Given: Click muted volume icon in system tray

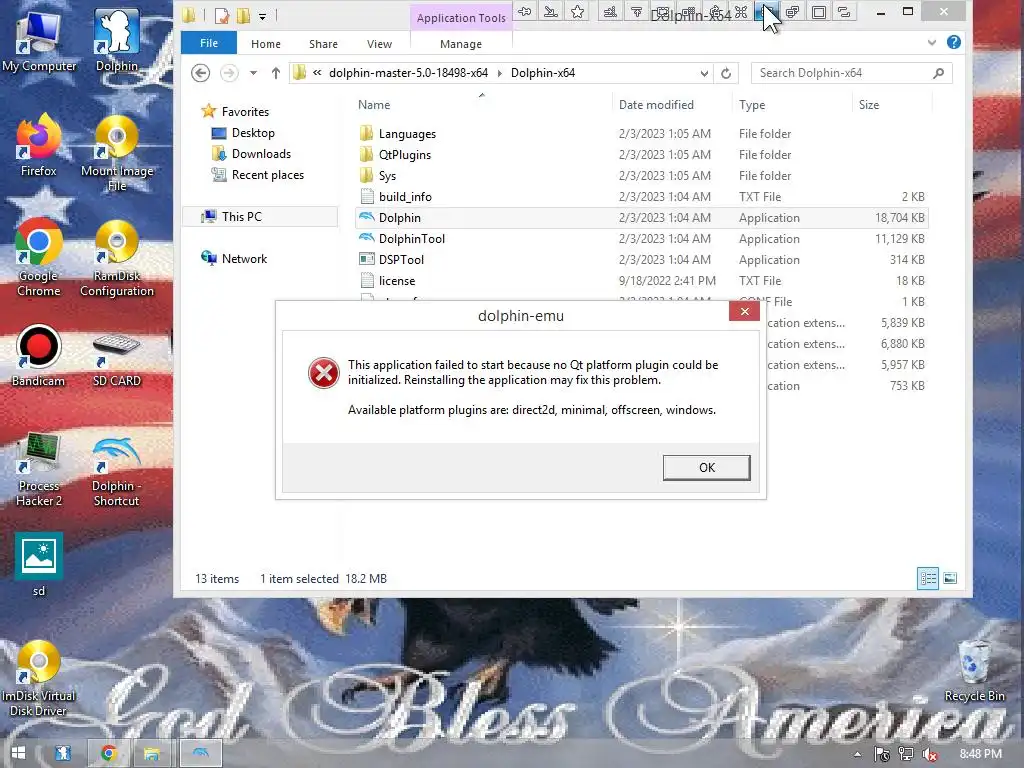Looking at the screenshot, I should tap(929, 754).
